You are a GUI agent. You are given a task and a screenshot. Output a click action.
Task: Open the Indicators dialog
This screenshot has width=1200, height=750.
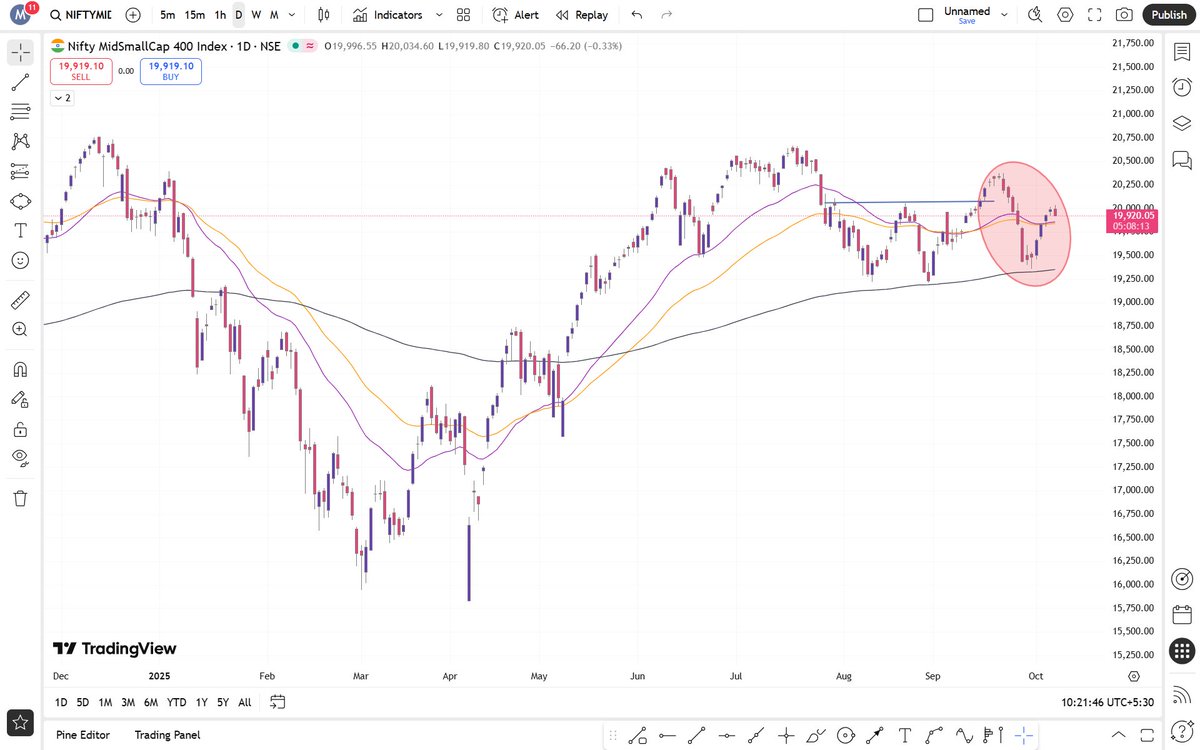tap(386, 15)
